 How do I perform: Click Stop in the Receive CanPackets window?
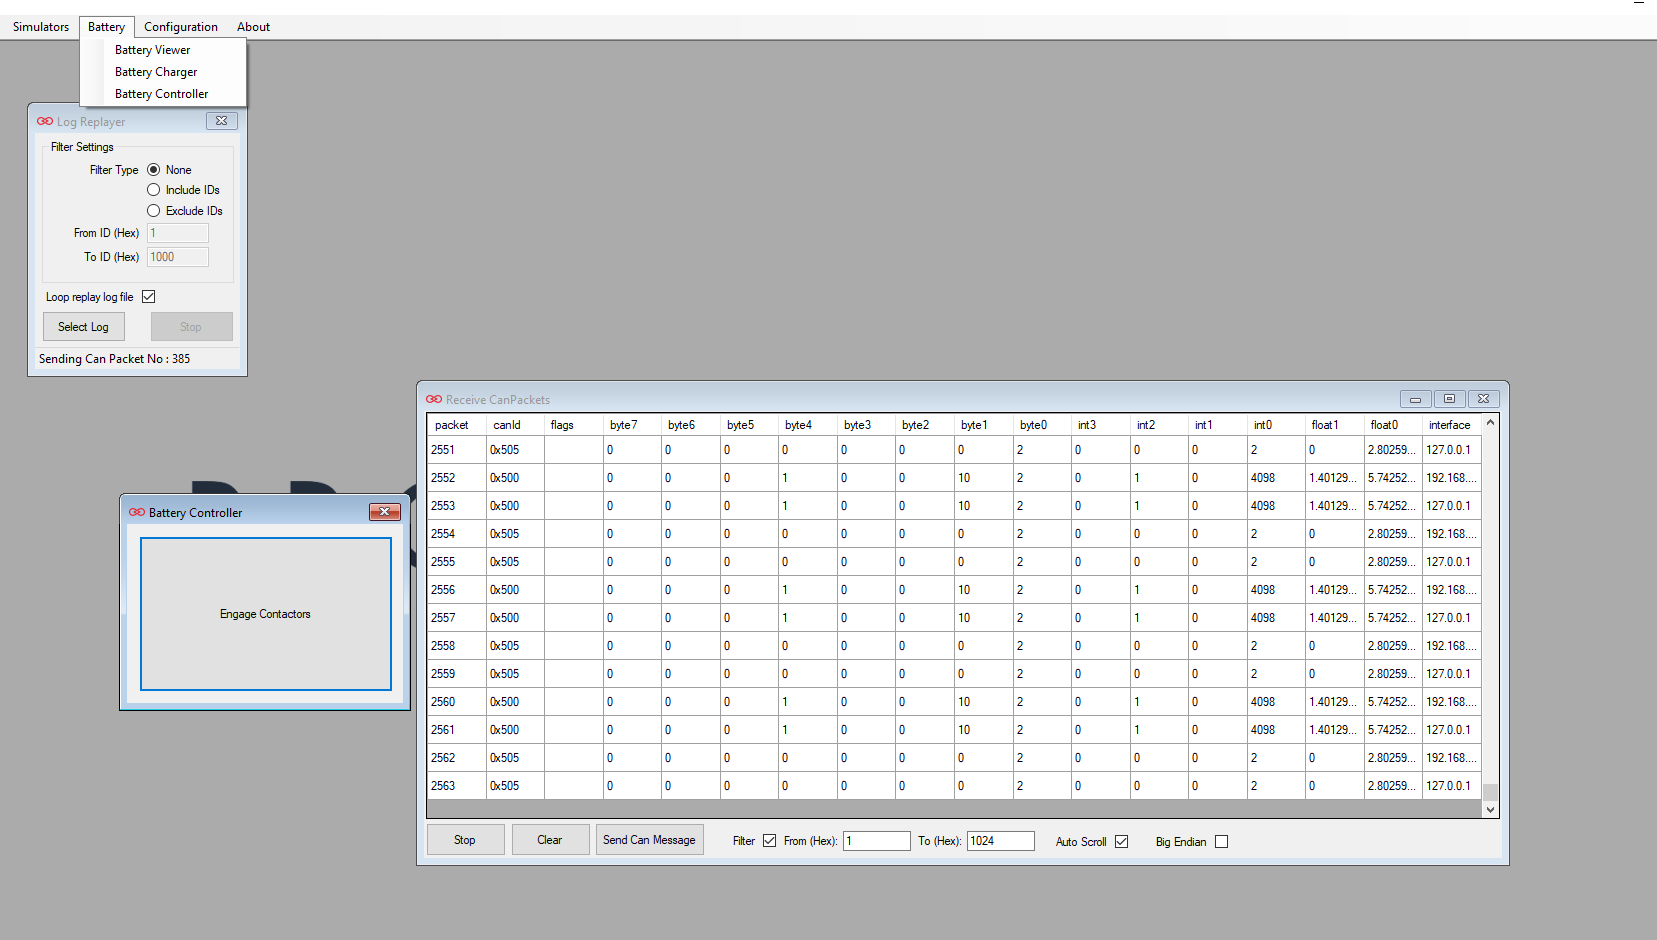[x=465, y=840]
